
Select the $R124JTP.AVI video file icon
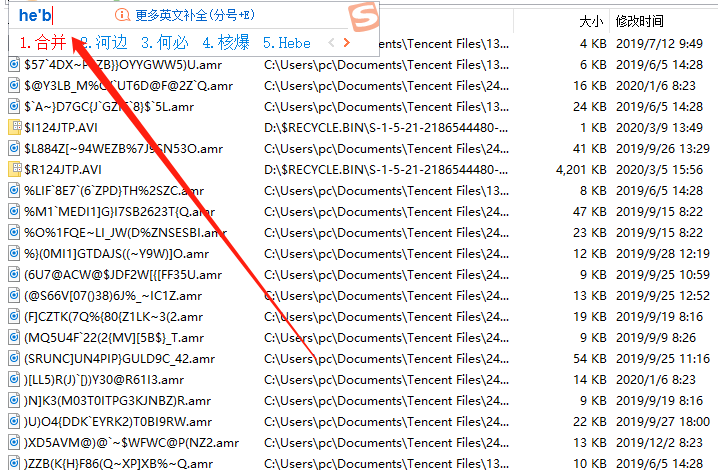15,169
